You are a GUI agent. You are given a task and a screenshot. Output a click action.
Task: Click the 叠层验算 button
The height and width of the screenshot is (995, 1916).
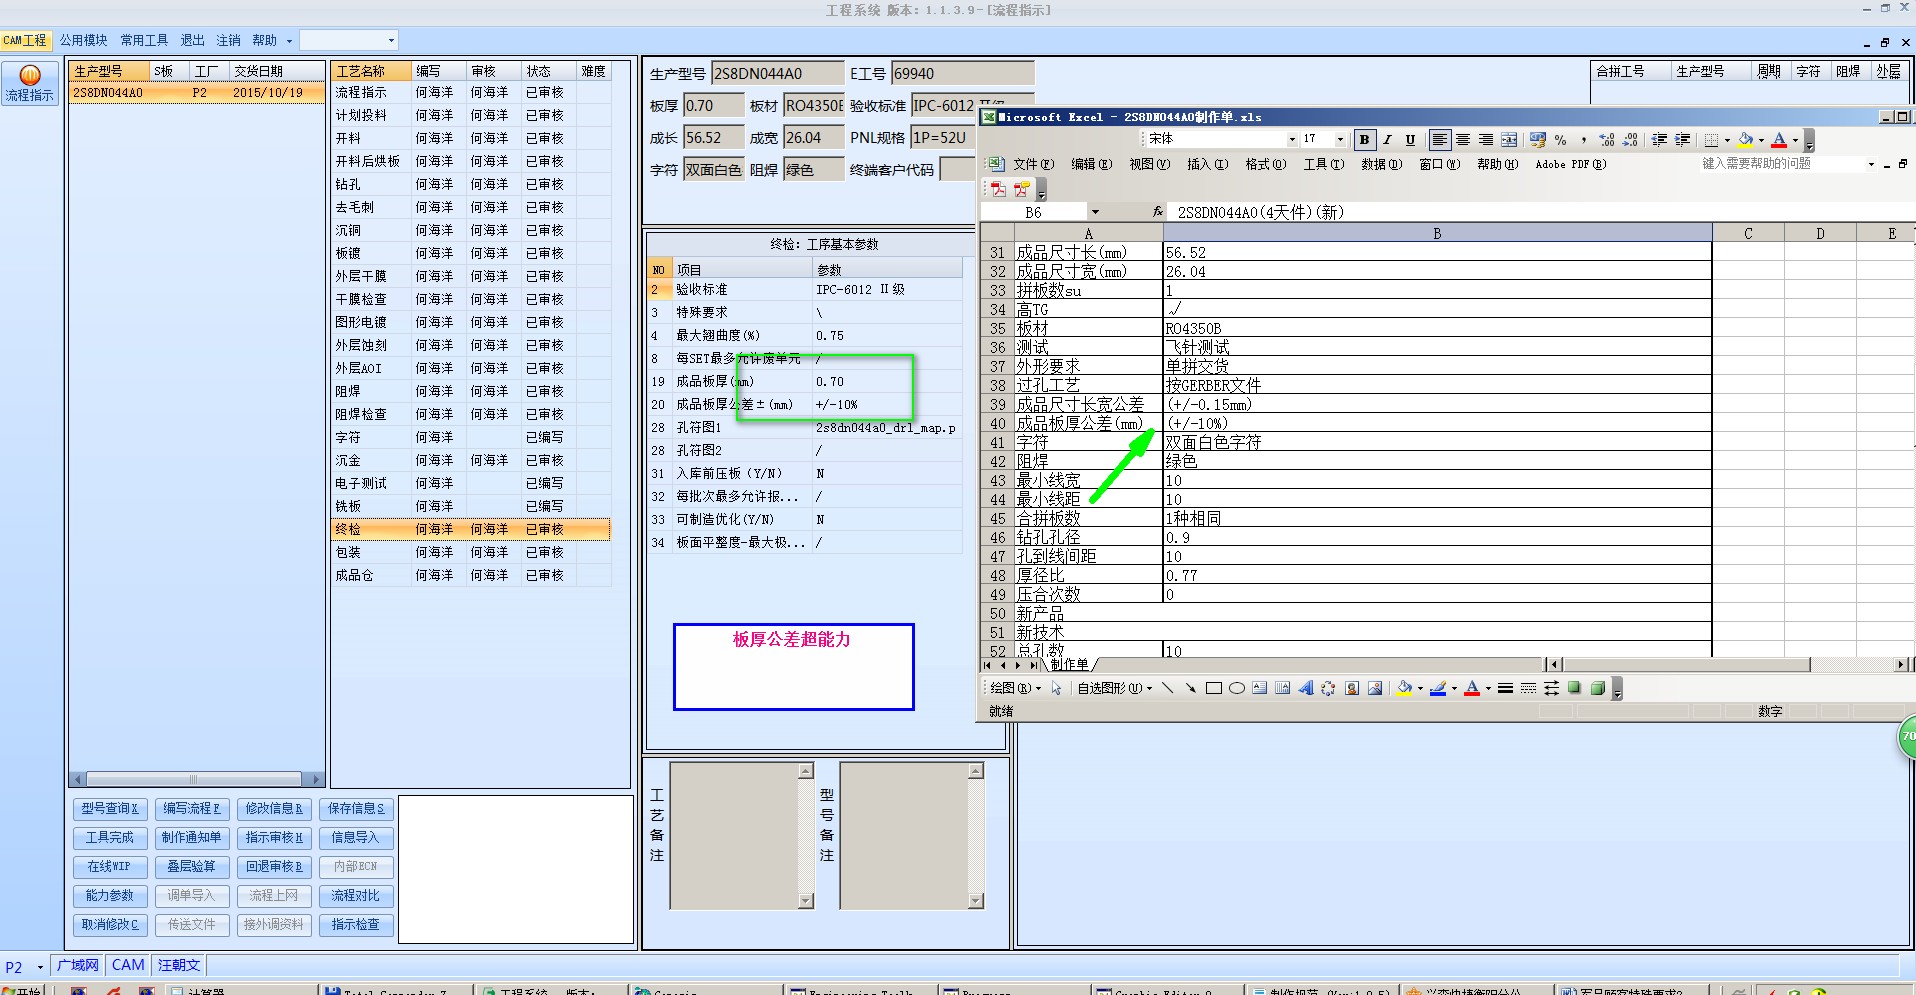point(192,867)
